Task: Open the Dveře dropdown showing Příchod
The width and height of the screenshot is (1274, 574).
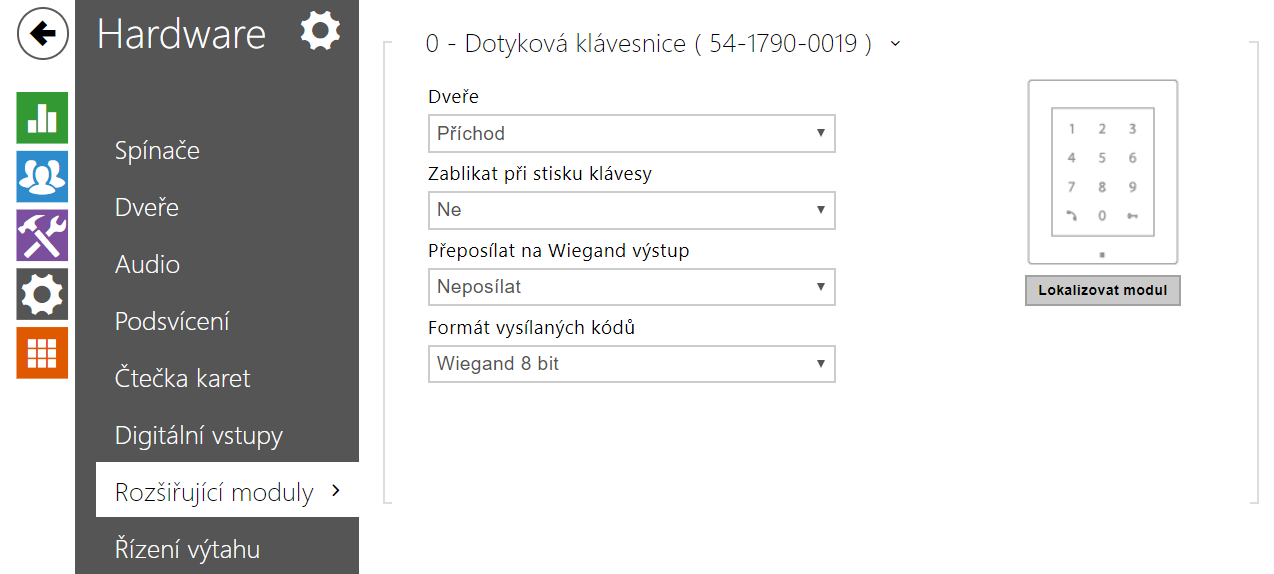Action: click(631, 133)
